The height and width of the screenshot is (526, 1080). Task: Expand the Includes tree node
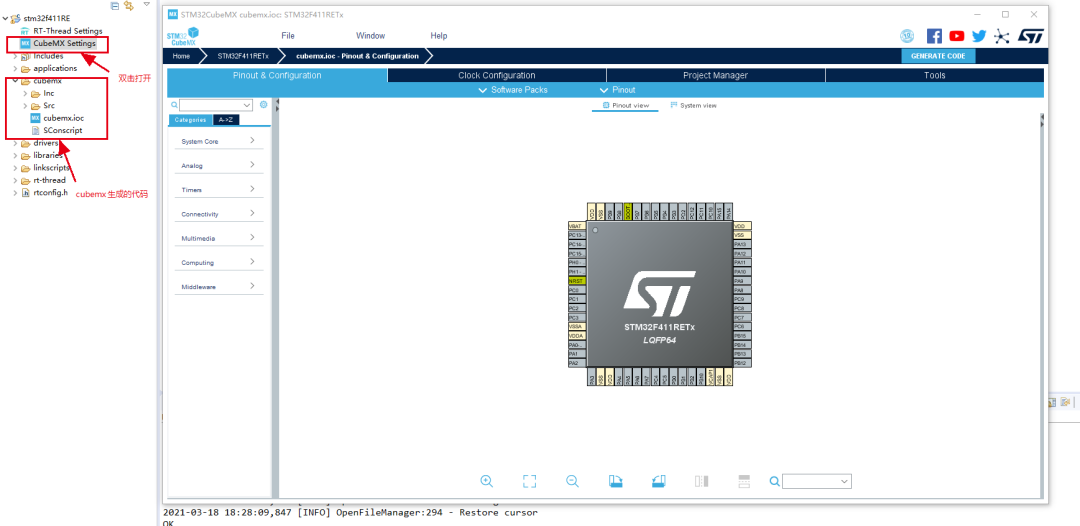pyautogui.click(x=15, y=56)
